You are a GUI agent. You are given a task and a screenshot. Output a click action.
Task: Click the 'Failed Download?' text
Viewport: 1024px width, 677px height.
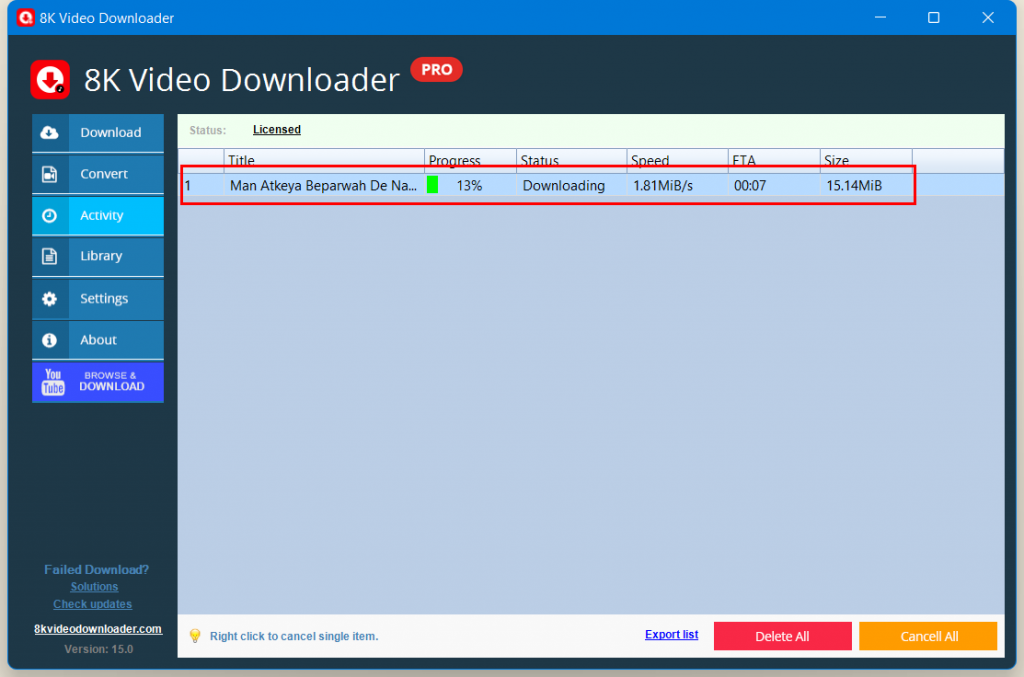(97, 569)
